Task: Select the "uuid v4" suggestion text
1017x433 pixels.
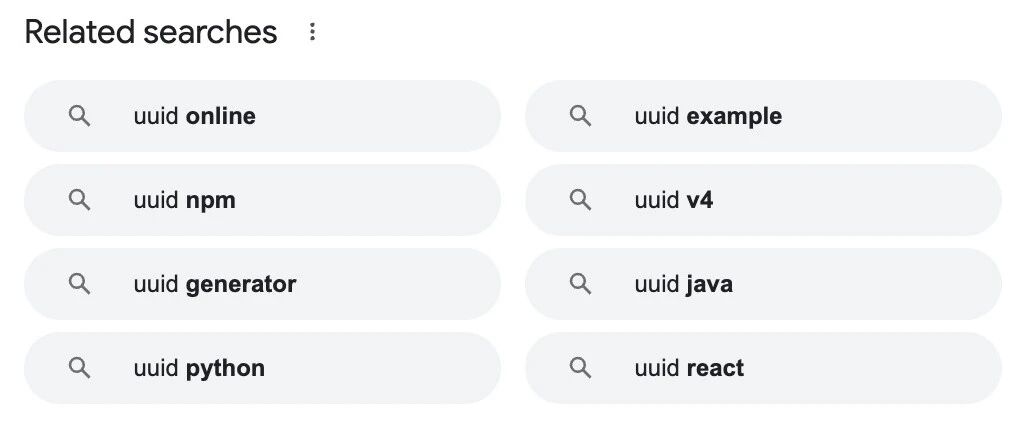Action: pyautogui.click(x=674, y=200)
